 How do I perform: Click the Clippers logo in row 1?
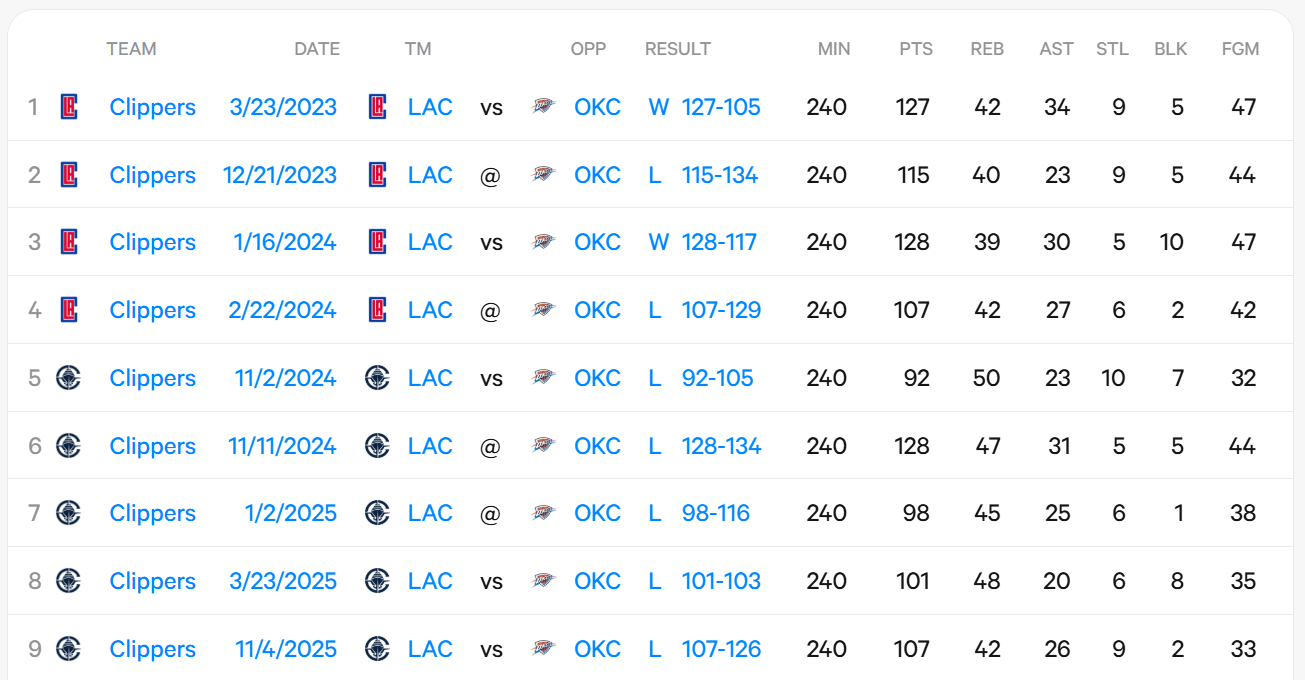point(69,107)
